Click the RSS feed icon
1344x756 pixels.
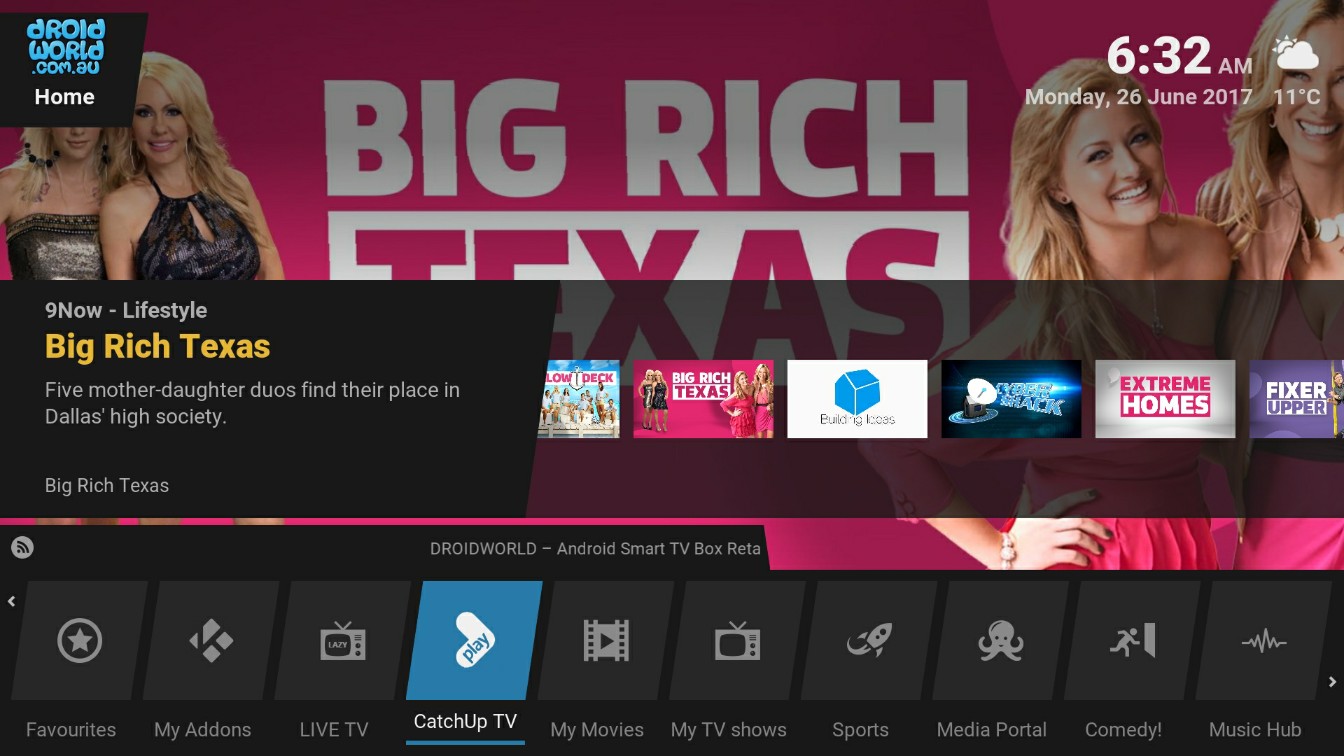[22, 548]
